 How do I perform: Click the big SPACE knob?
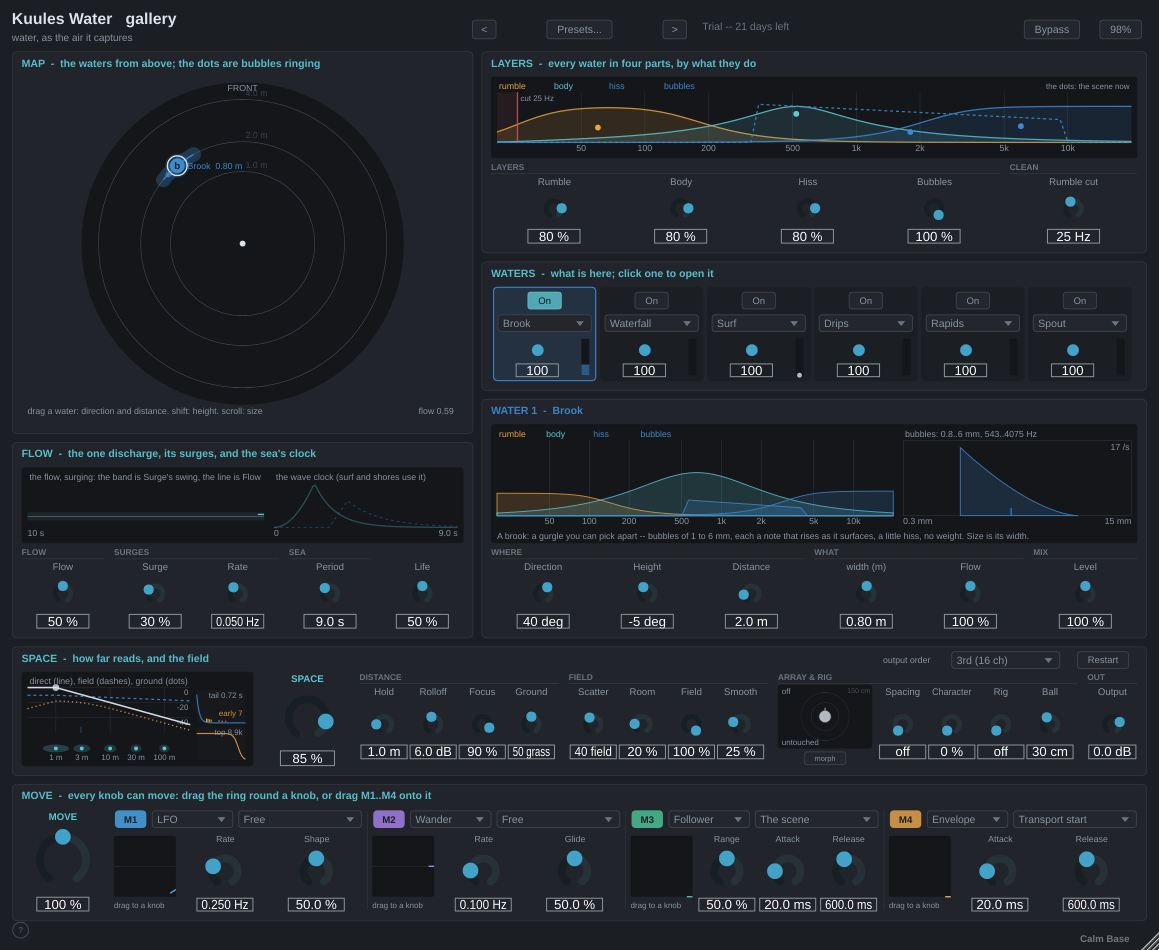[307, 717]
